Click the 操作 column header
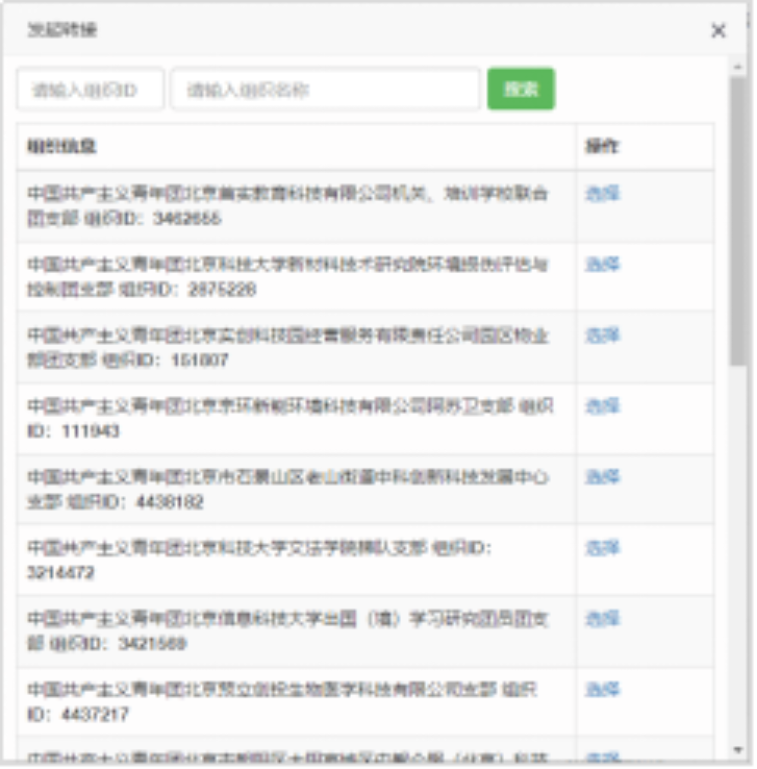The height and width of the screenshot is (769, 757). (602, 147)
